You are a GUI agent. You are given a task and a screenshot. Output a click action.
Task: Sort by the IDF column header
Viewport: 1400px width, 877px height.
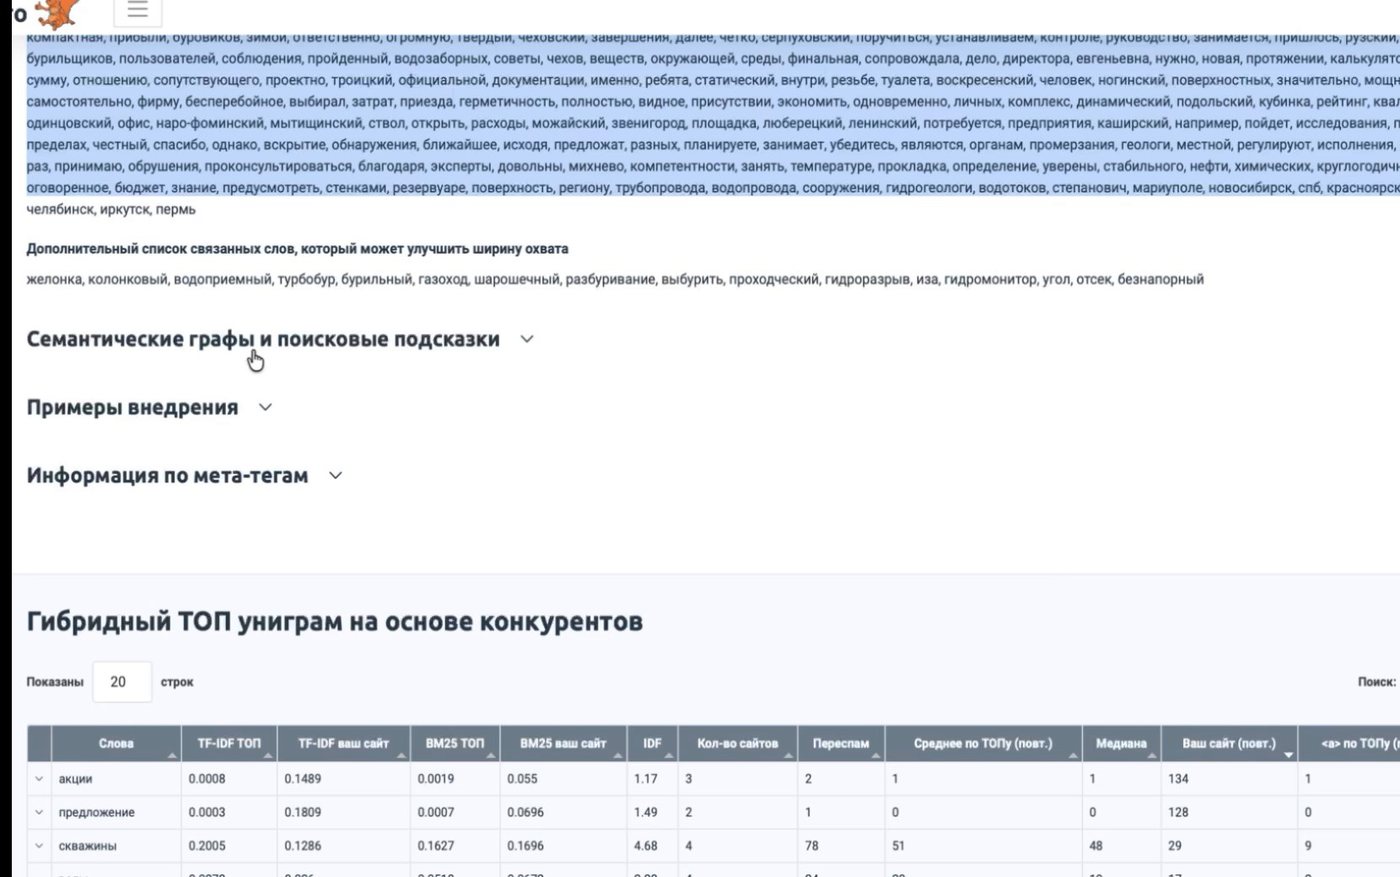pos(652,743)
